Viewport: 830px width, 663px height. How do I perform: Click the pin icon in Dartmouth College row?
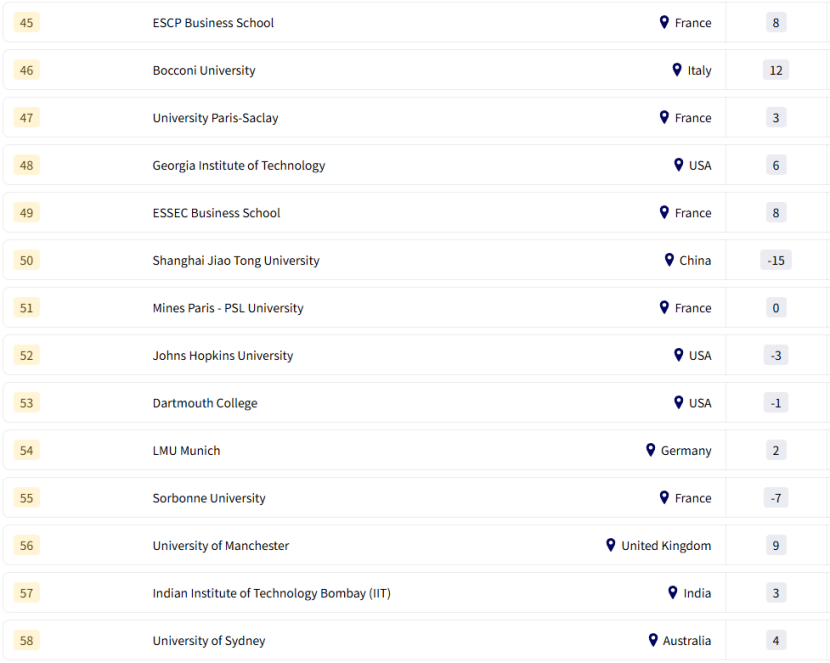679,403
